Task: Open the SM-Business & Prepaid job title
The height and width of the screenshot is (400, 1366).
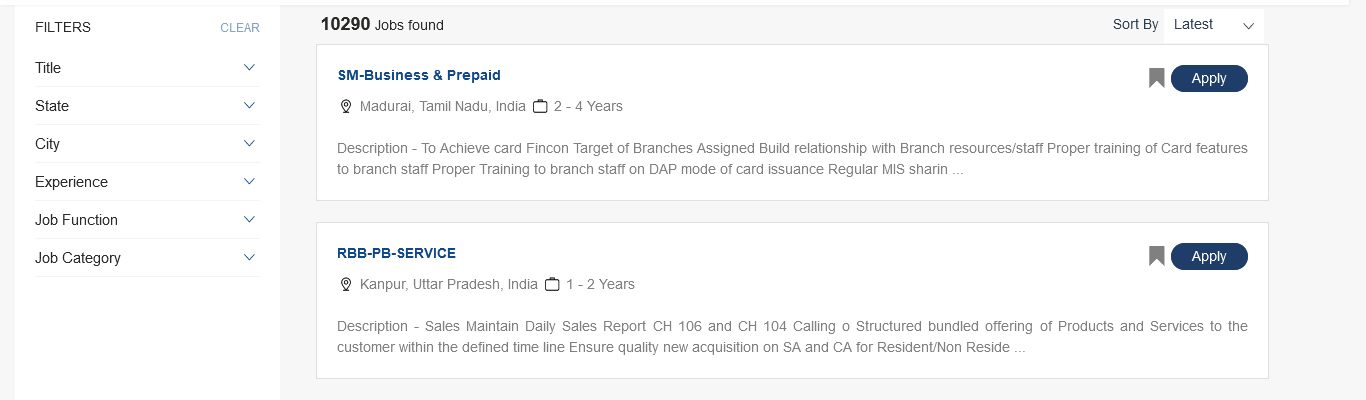Action: [419, 75]
